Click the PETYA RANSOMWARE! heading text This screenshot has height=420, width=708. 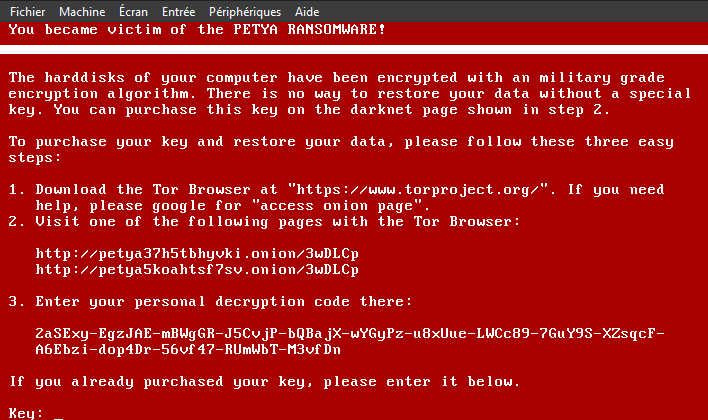coord(309,30)
